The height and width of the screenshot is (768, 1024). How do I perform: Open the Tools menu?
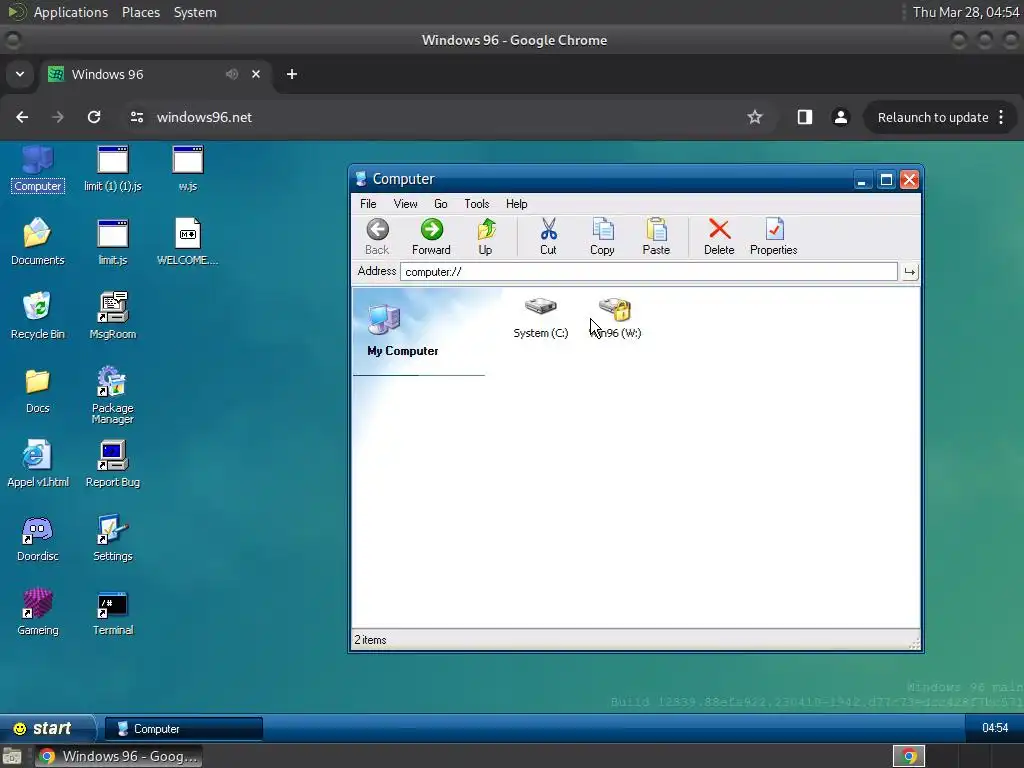point(477,204)
